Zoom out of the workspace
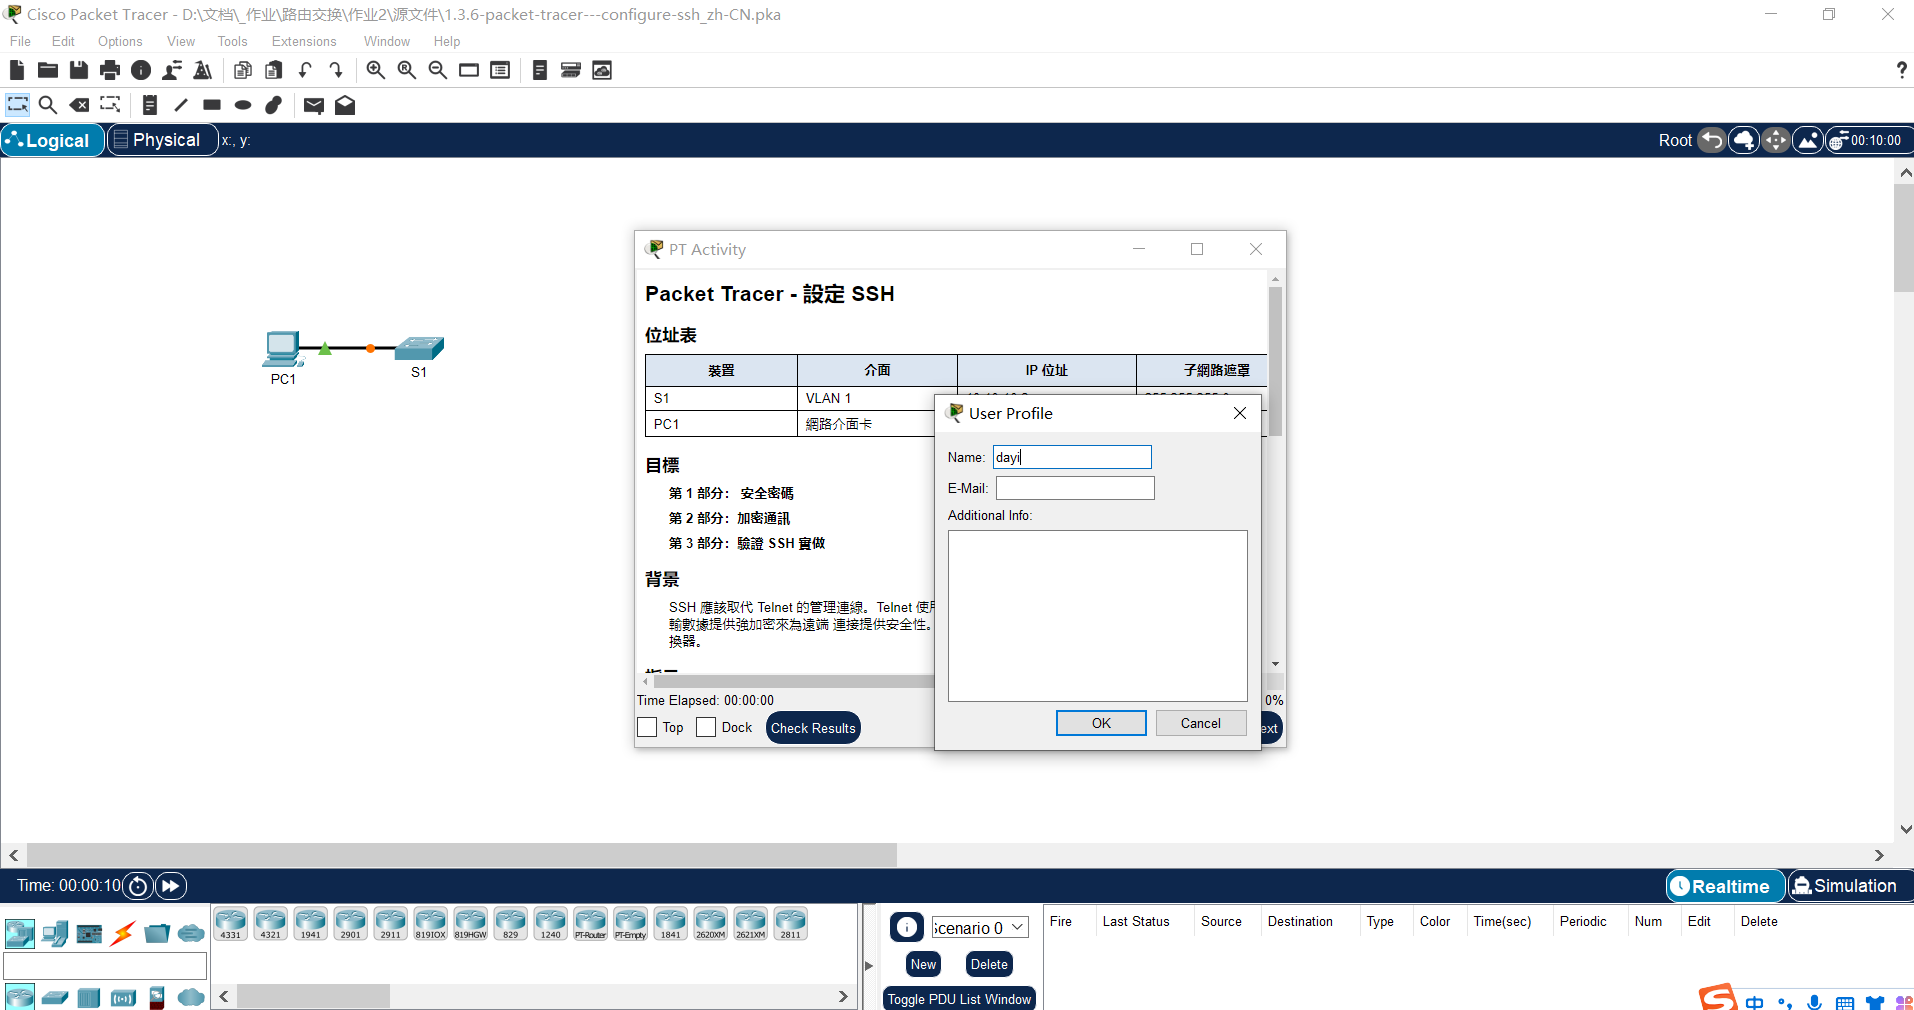Screen dimensions: 1914x1010 tap(438, 70)
